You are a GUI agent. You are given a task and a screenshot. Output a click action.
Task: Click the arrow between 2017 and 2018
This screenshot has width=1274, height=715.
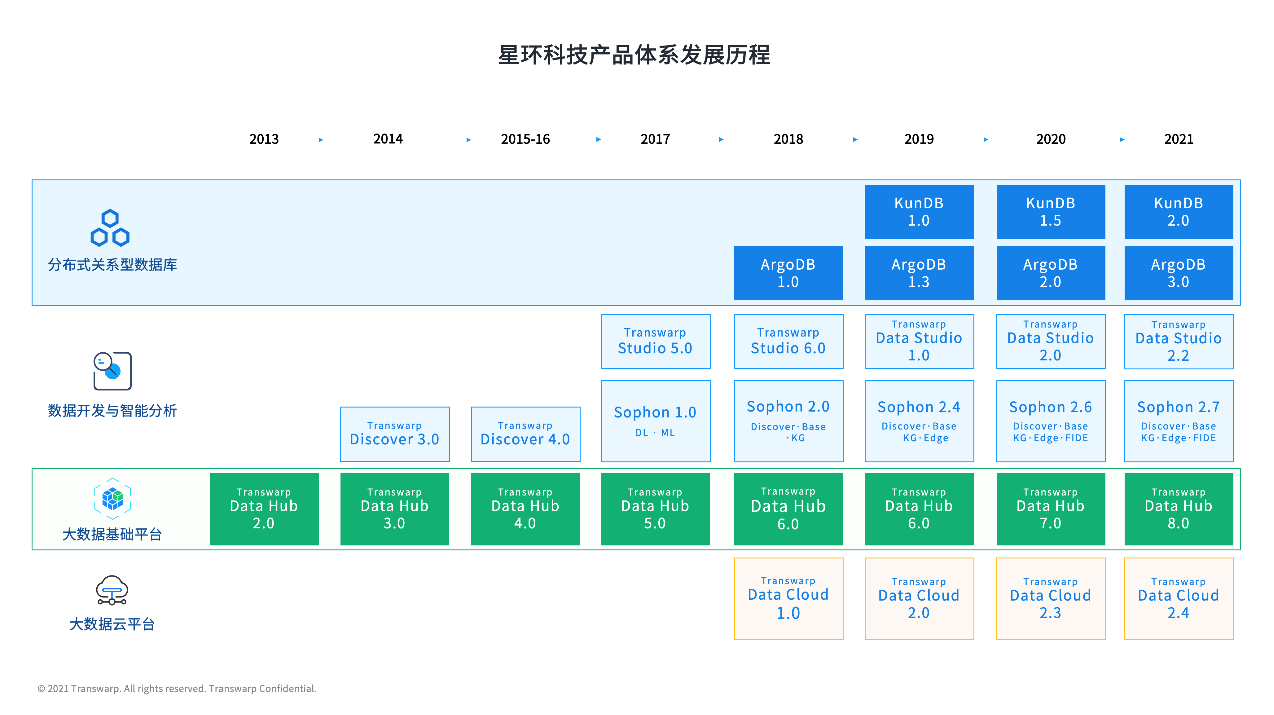tap(721, 140)
